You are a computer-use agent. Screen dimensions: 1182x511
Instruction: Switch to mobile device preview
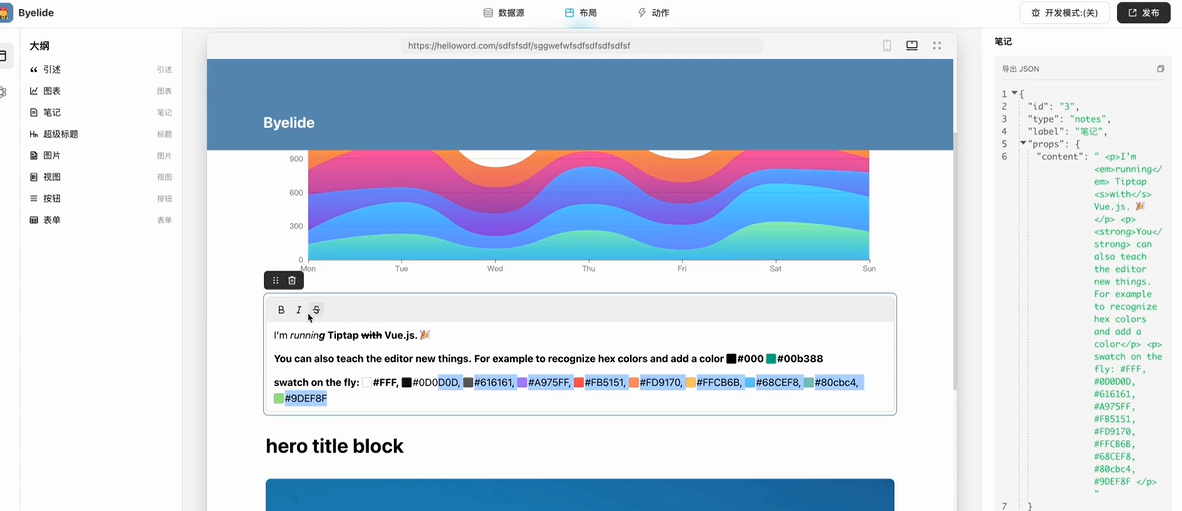pos(887,45)
